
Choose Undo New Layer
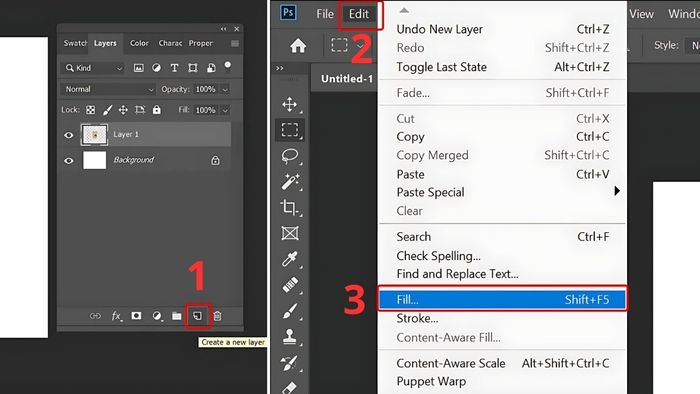click(x=503, y=29)
